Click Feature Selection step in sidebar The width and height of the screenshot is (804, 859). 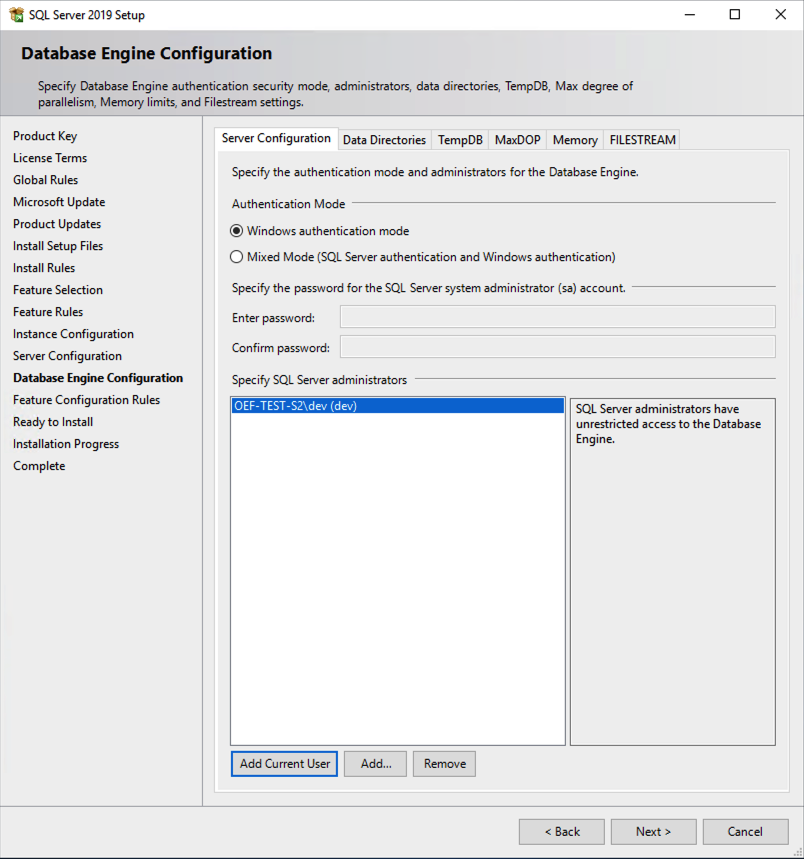pyautogui.click(x=58, y=290)
